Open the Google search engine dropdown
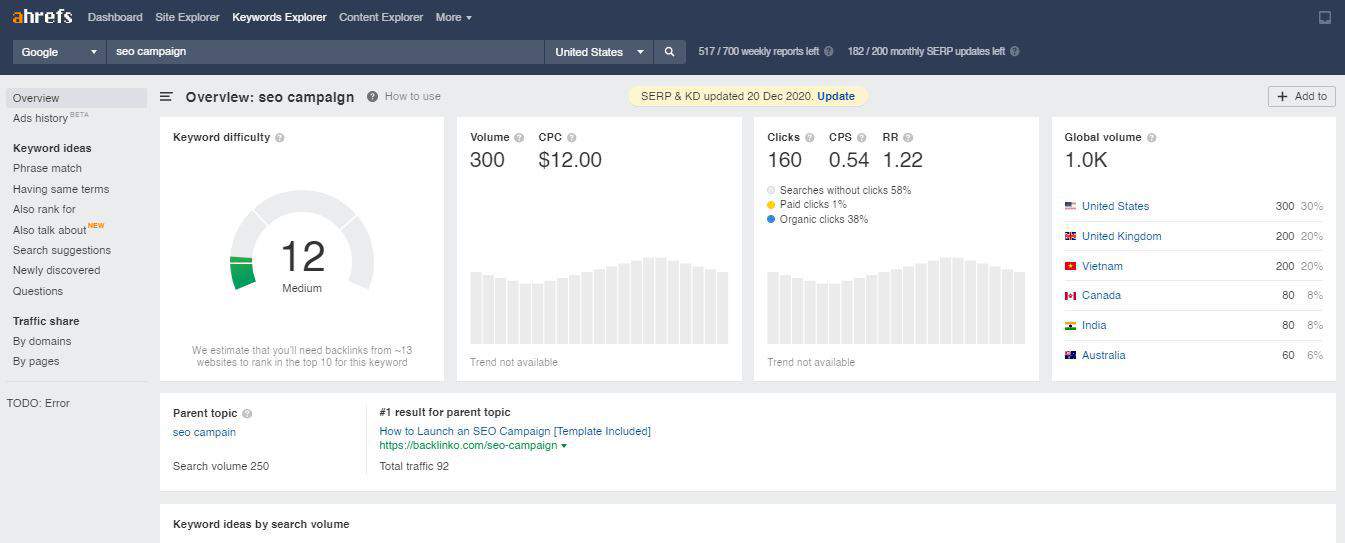Viewport: 1345px width, 543px height. pyautogui.click(x=59, y=52)
